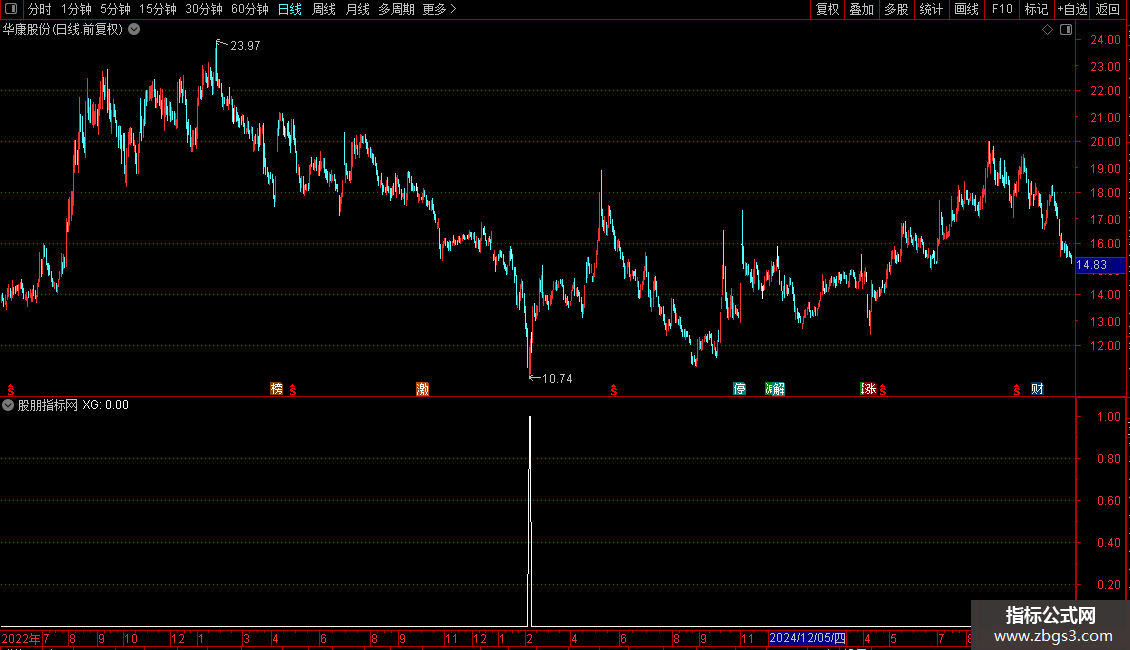Switch to 周线 weekly chart
1130x650 pixels.
point(324,9)
